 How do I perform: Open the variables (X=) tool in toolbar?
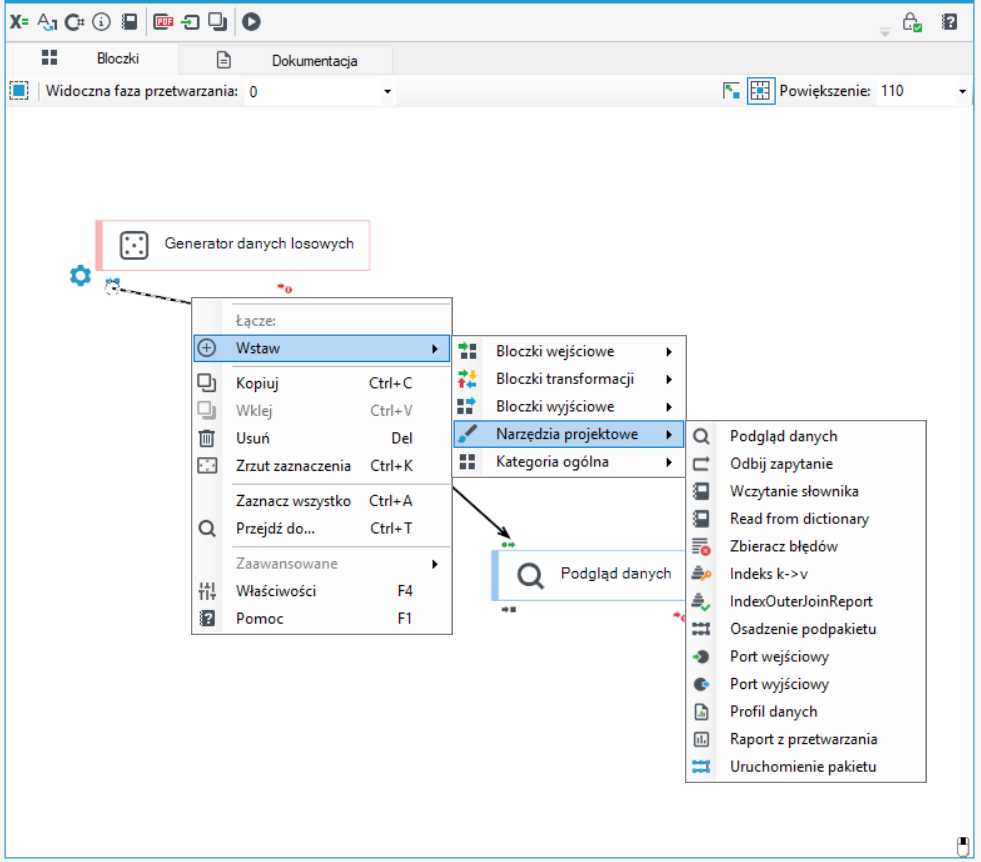coord(19,22)
